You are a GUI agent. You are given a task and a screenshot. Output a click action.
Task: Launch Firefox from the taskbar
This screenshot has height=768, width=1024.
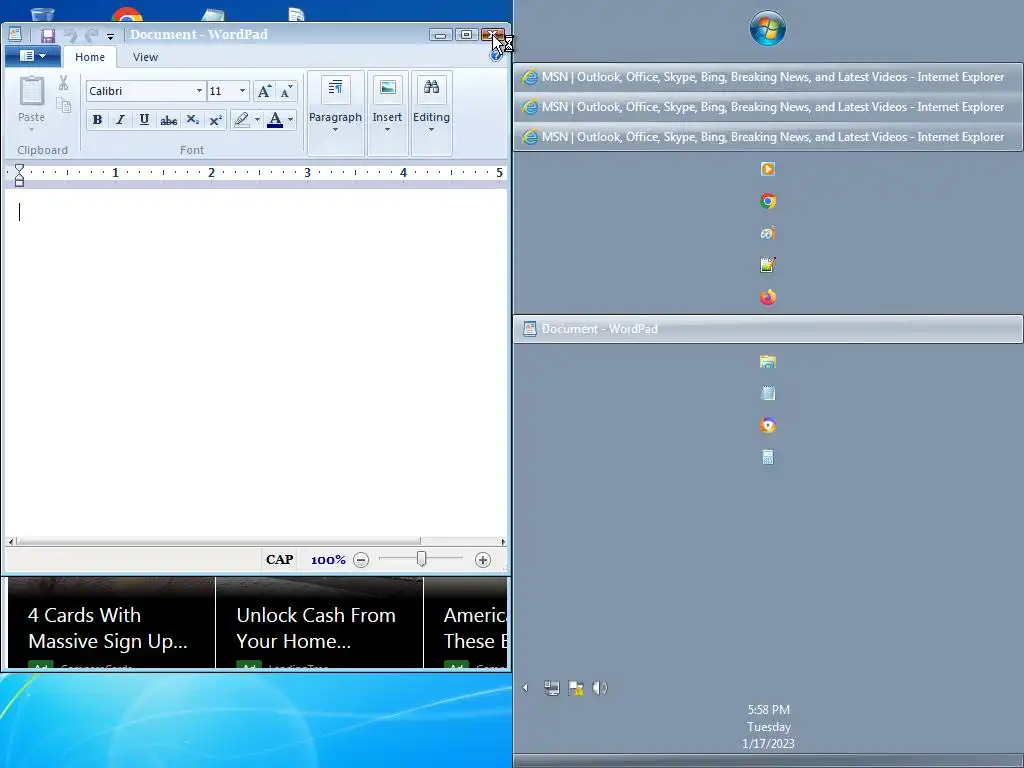click(768, 297)
